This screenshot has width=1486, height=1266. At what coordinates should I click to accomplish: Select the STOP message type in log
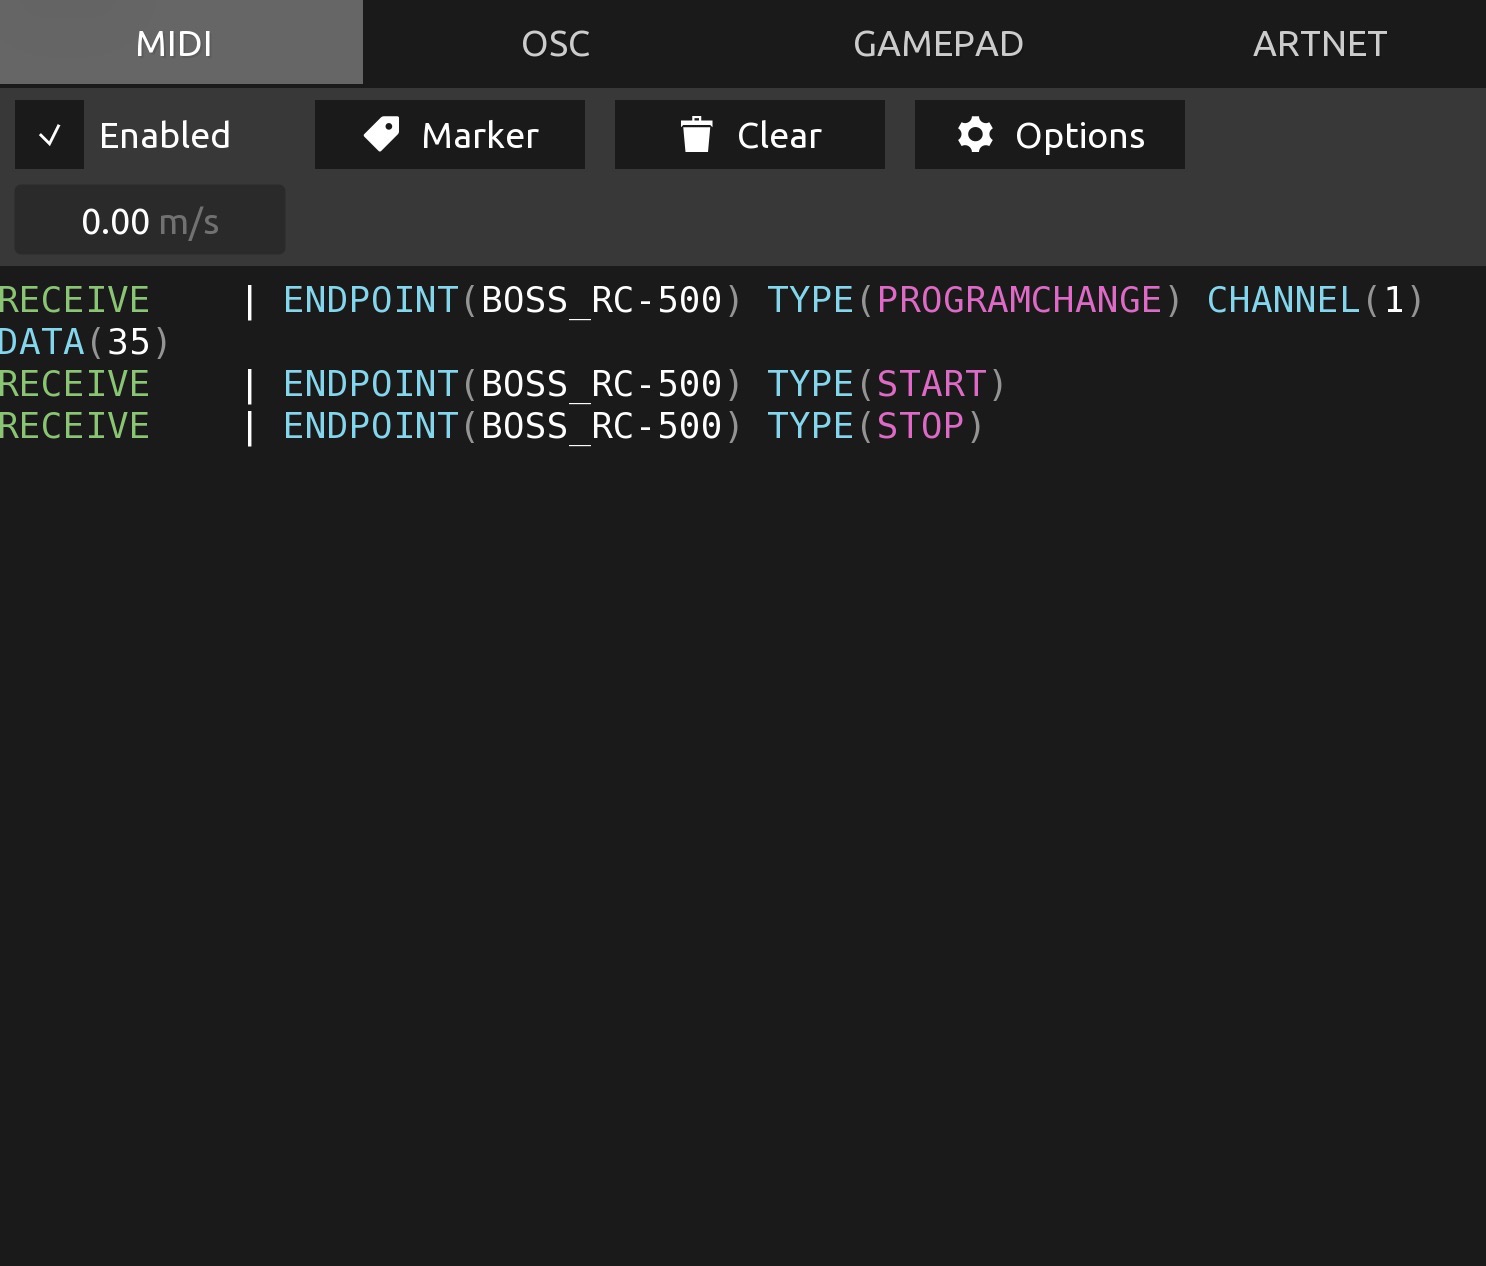[920, 426]
